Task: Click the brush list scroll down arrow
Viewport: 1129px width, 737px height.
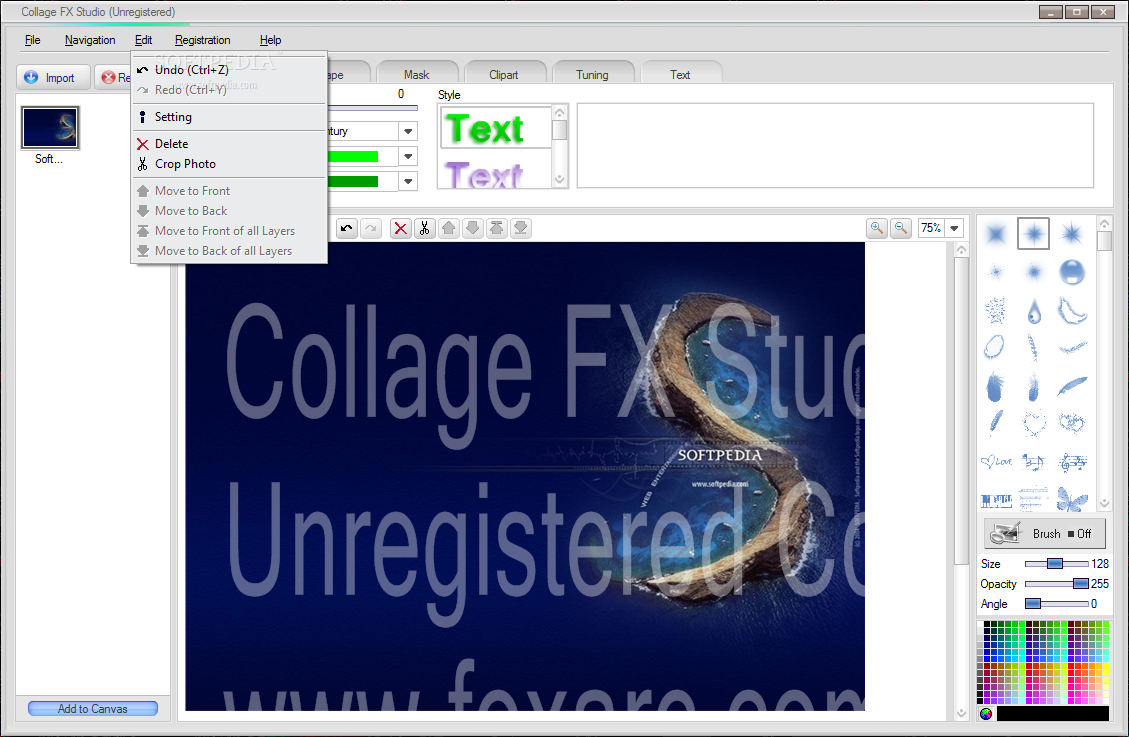Action: [x=1105, y=503]
